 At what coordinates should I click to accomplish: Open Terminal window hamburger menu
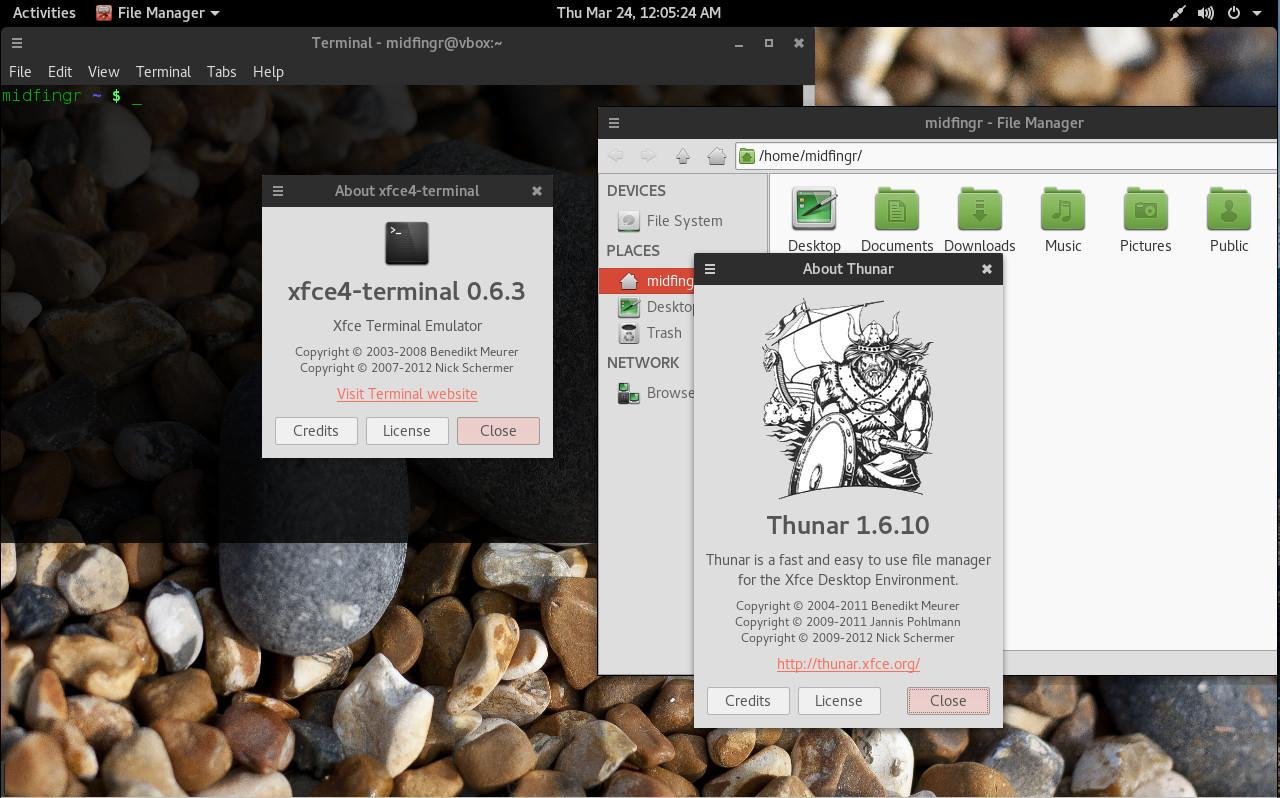click(x=17, y=43)
